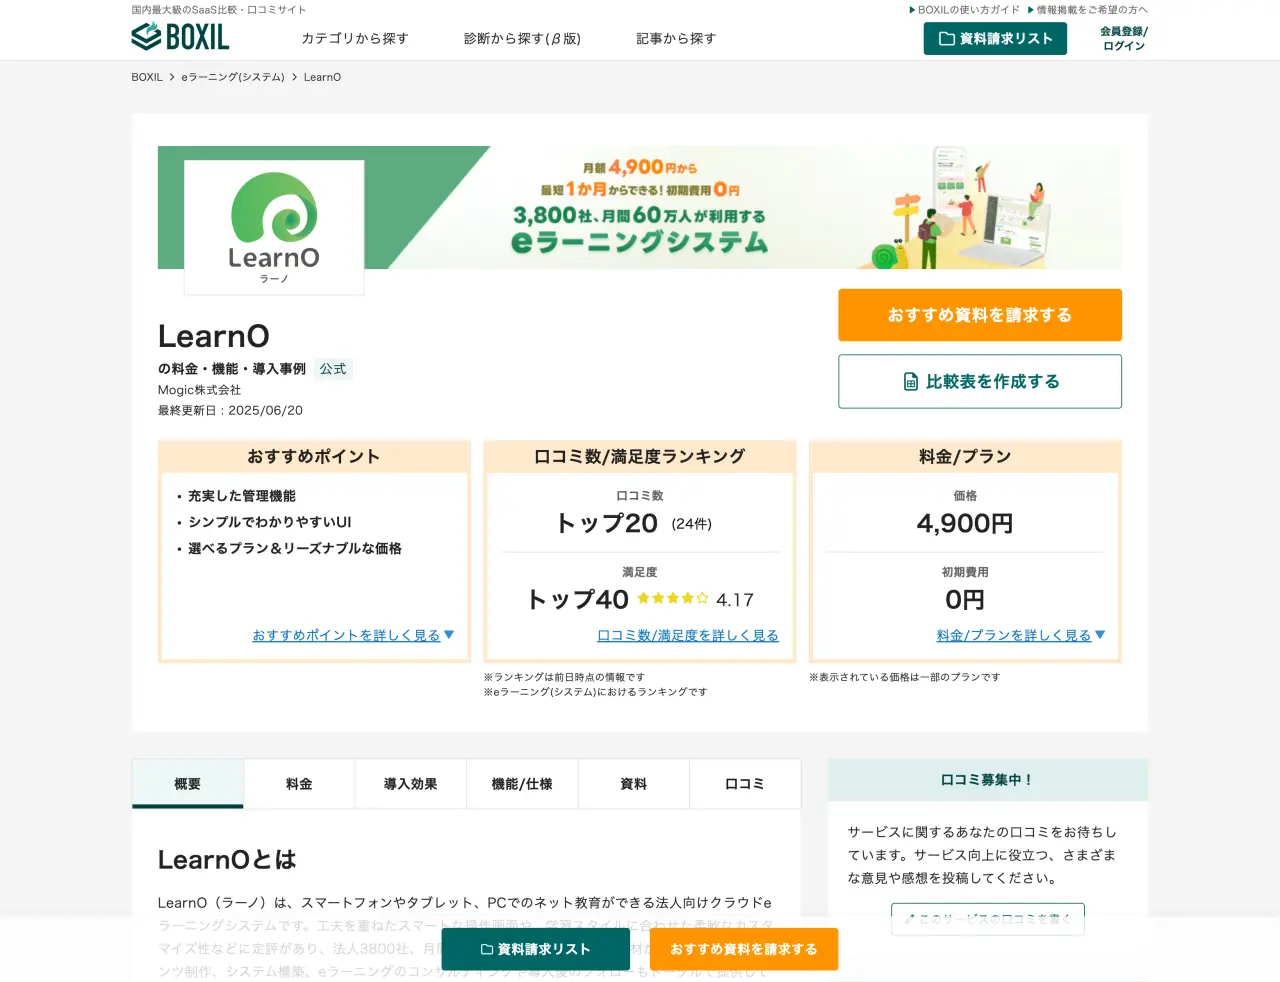The image size is (1280, 982).
Task: Click Mogic株式会社 company name
Action: [x=199, y=390]
